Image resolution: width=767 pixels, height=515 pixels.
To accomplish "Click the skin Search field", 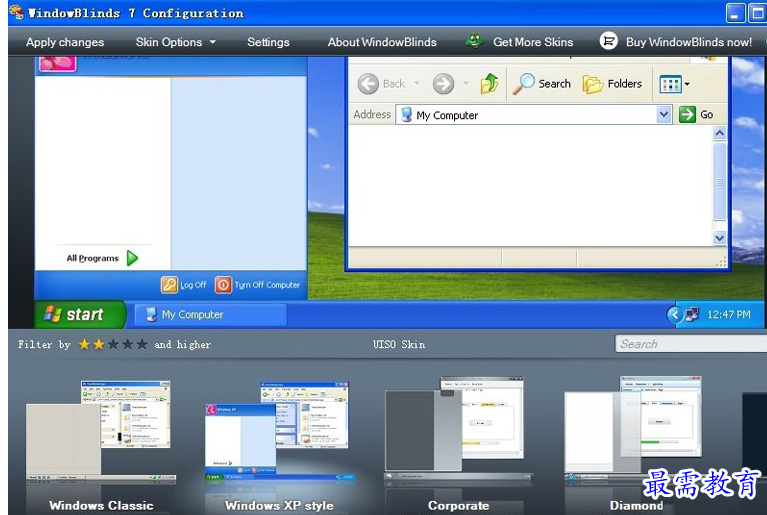I will click(x=691, y=344).
